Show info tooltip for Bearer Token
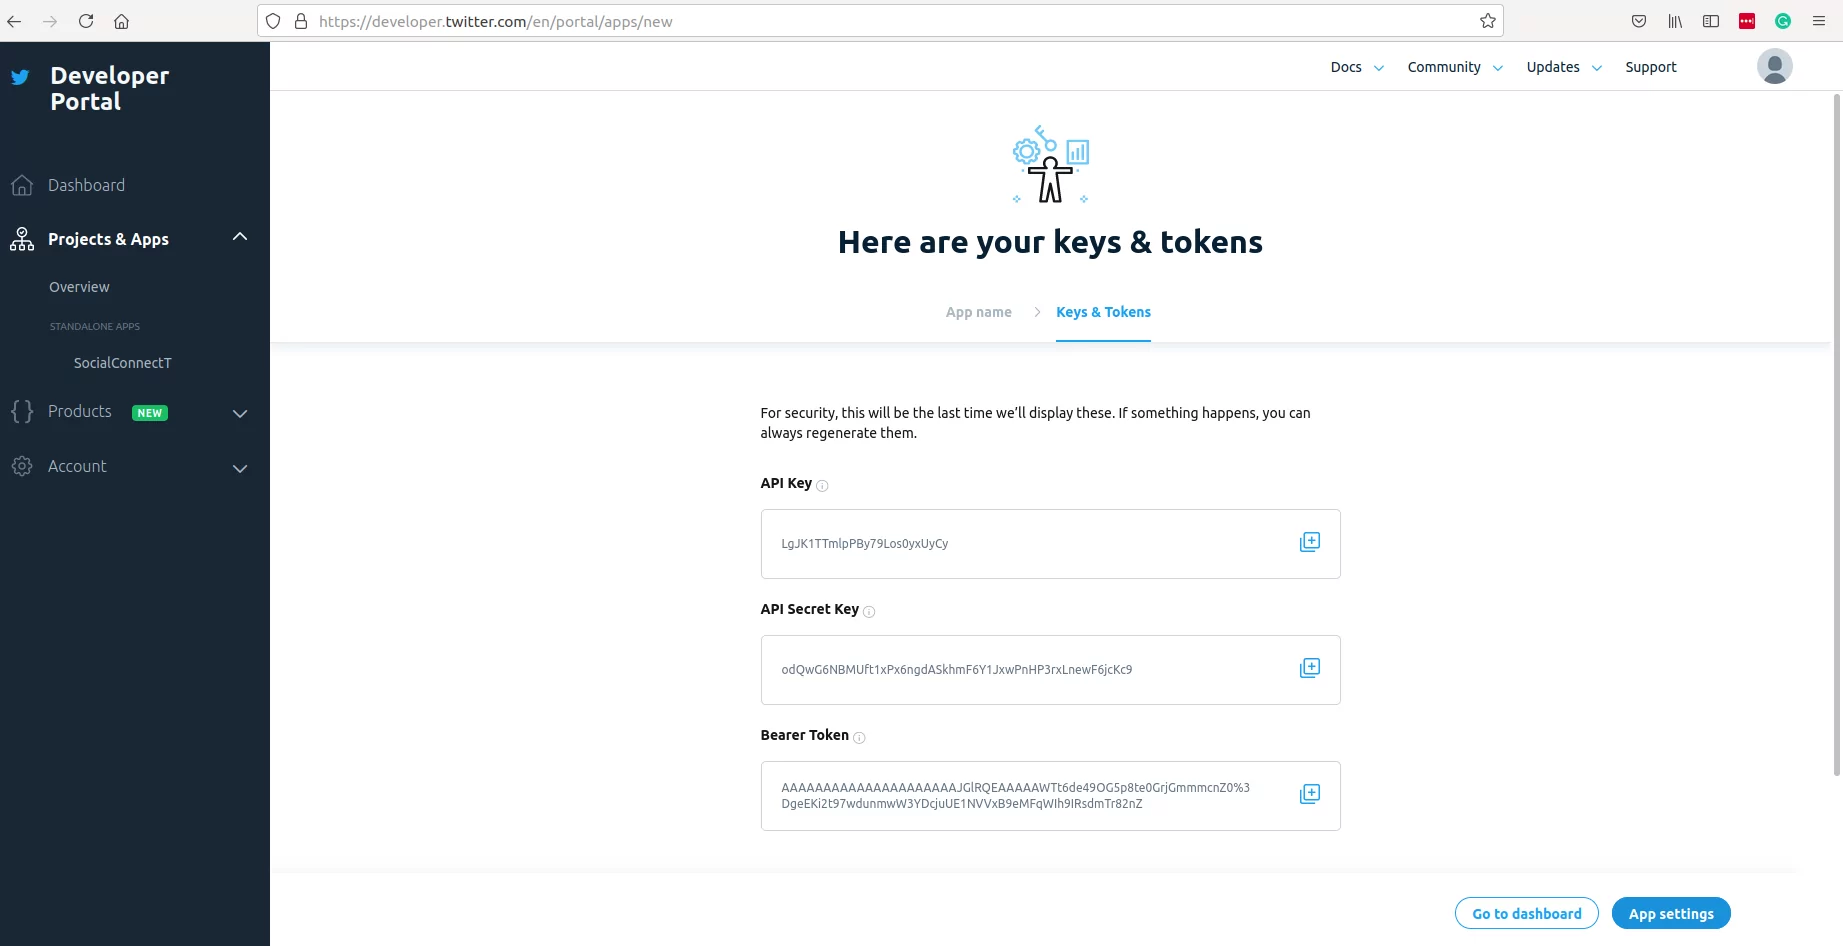Viewport: 1843px width, 946px height. 859,738
